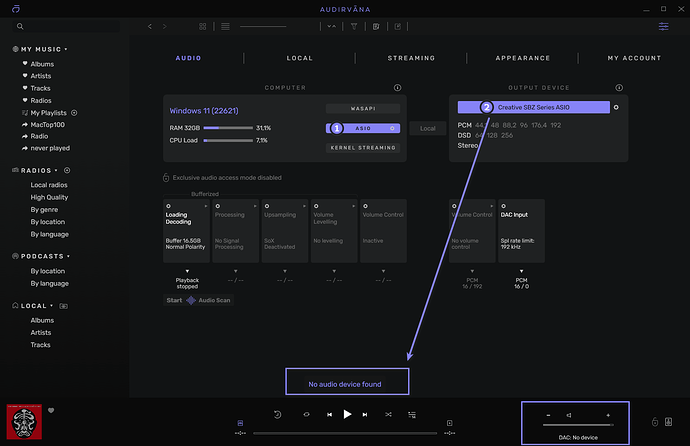This screenshot has width=690, height=446.
Task: Expand the My Music section dropdown
Action: coord(66,49)
